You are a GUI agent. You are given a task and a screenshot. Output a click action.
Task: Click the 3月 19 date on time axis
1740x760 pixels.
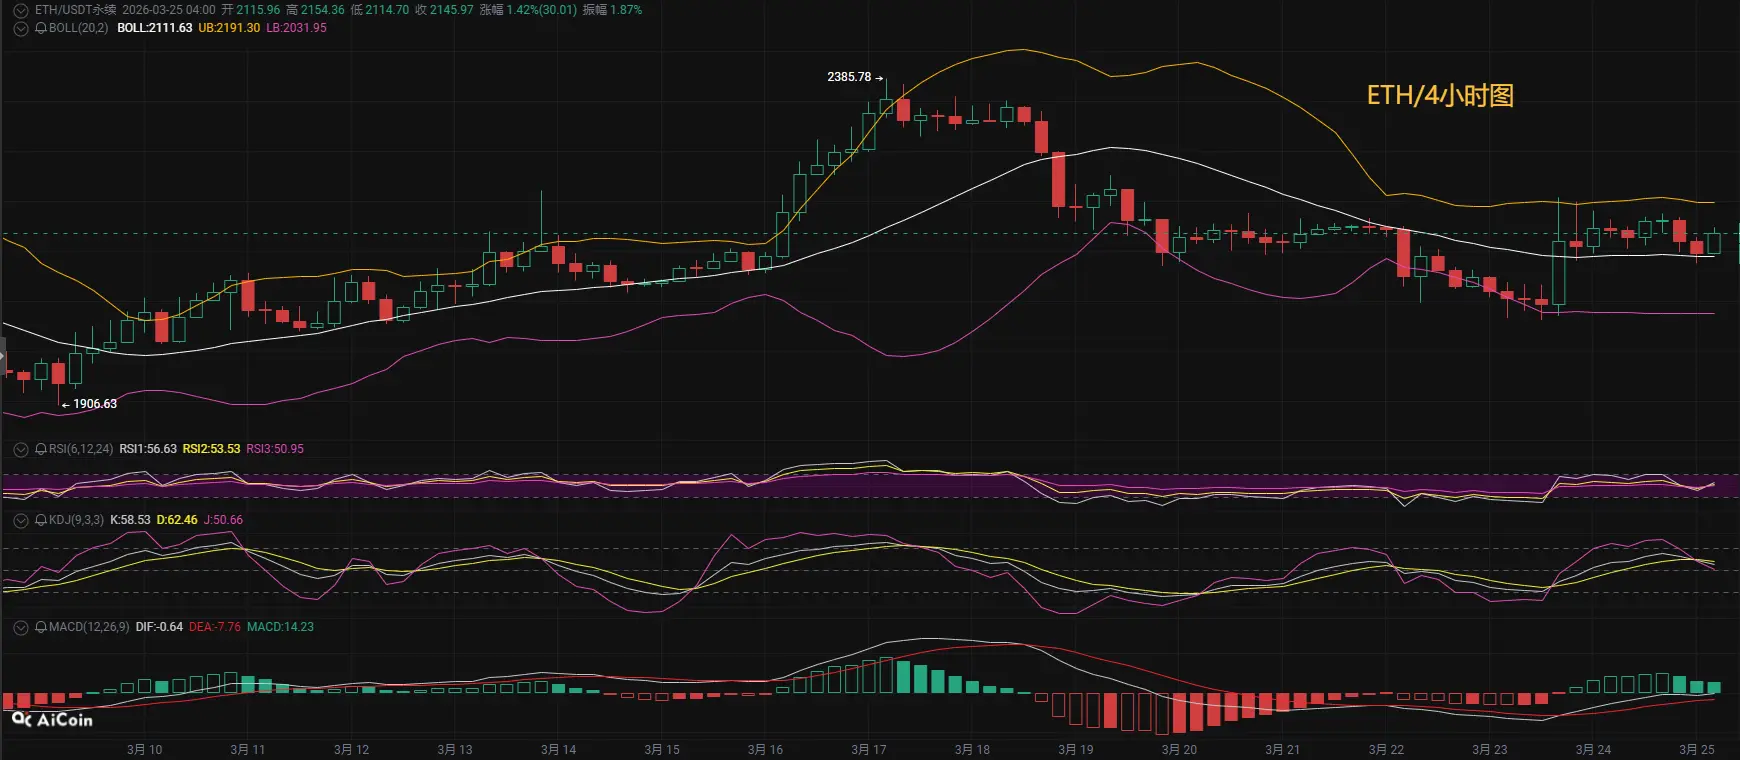point(1076,750)
